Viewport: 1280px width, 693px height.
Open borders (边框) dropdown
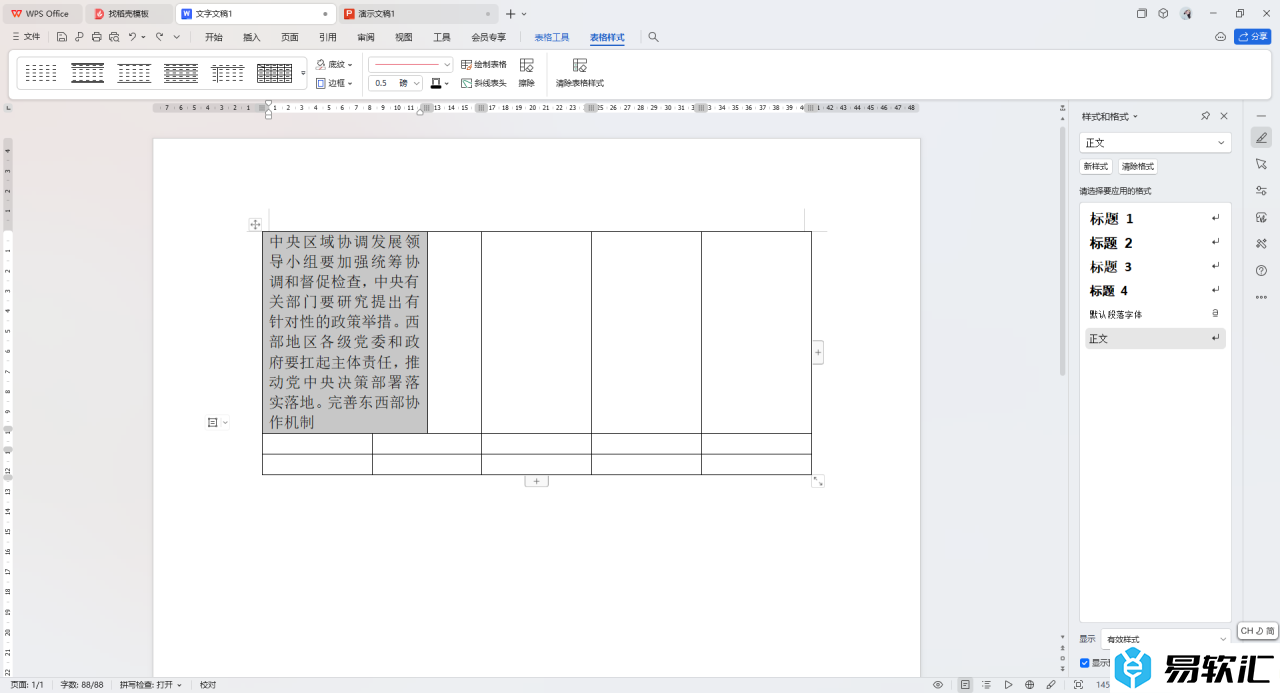334,83
